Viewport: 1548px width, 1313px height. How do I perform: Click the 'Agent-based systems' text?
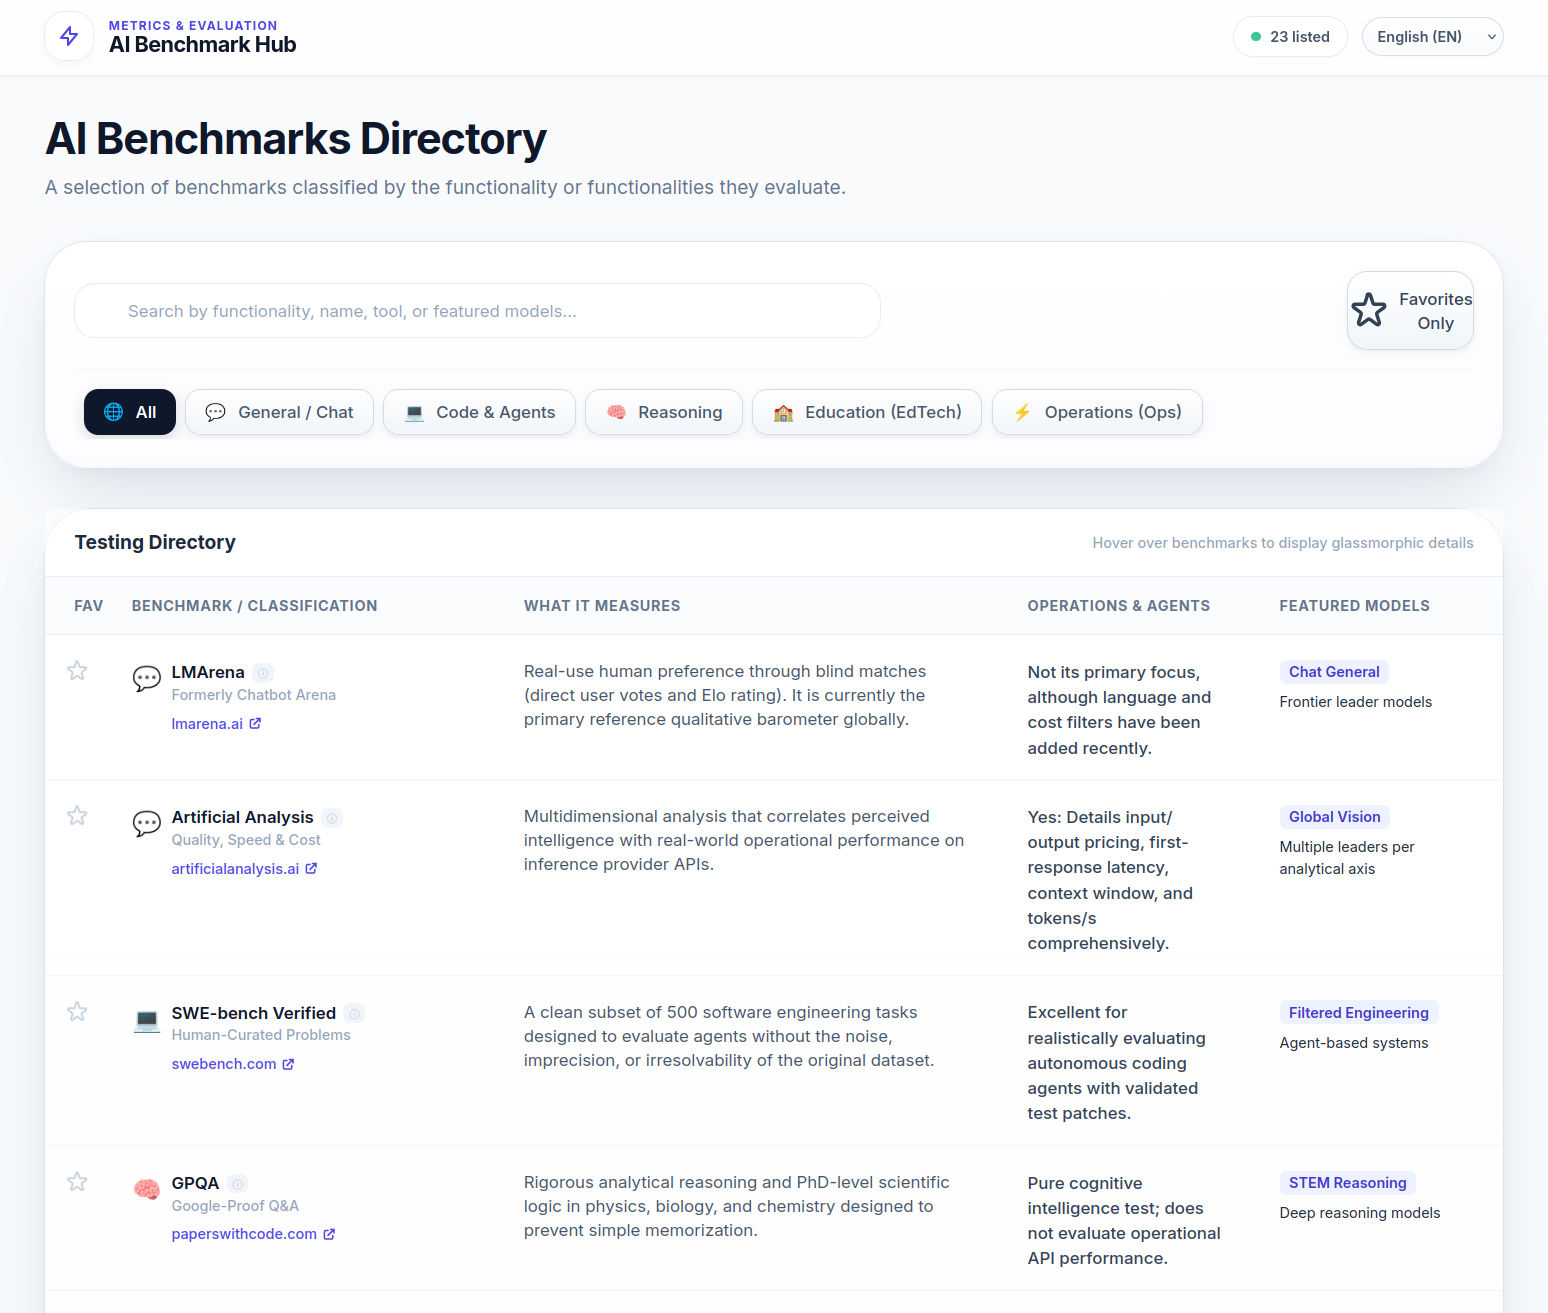1354,1043
